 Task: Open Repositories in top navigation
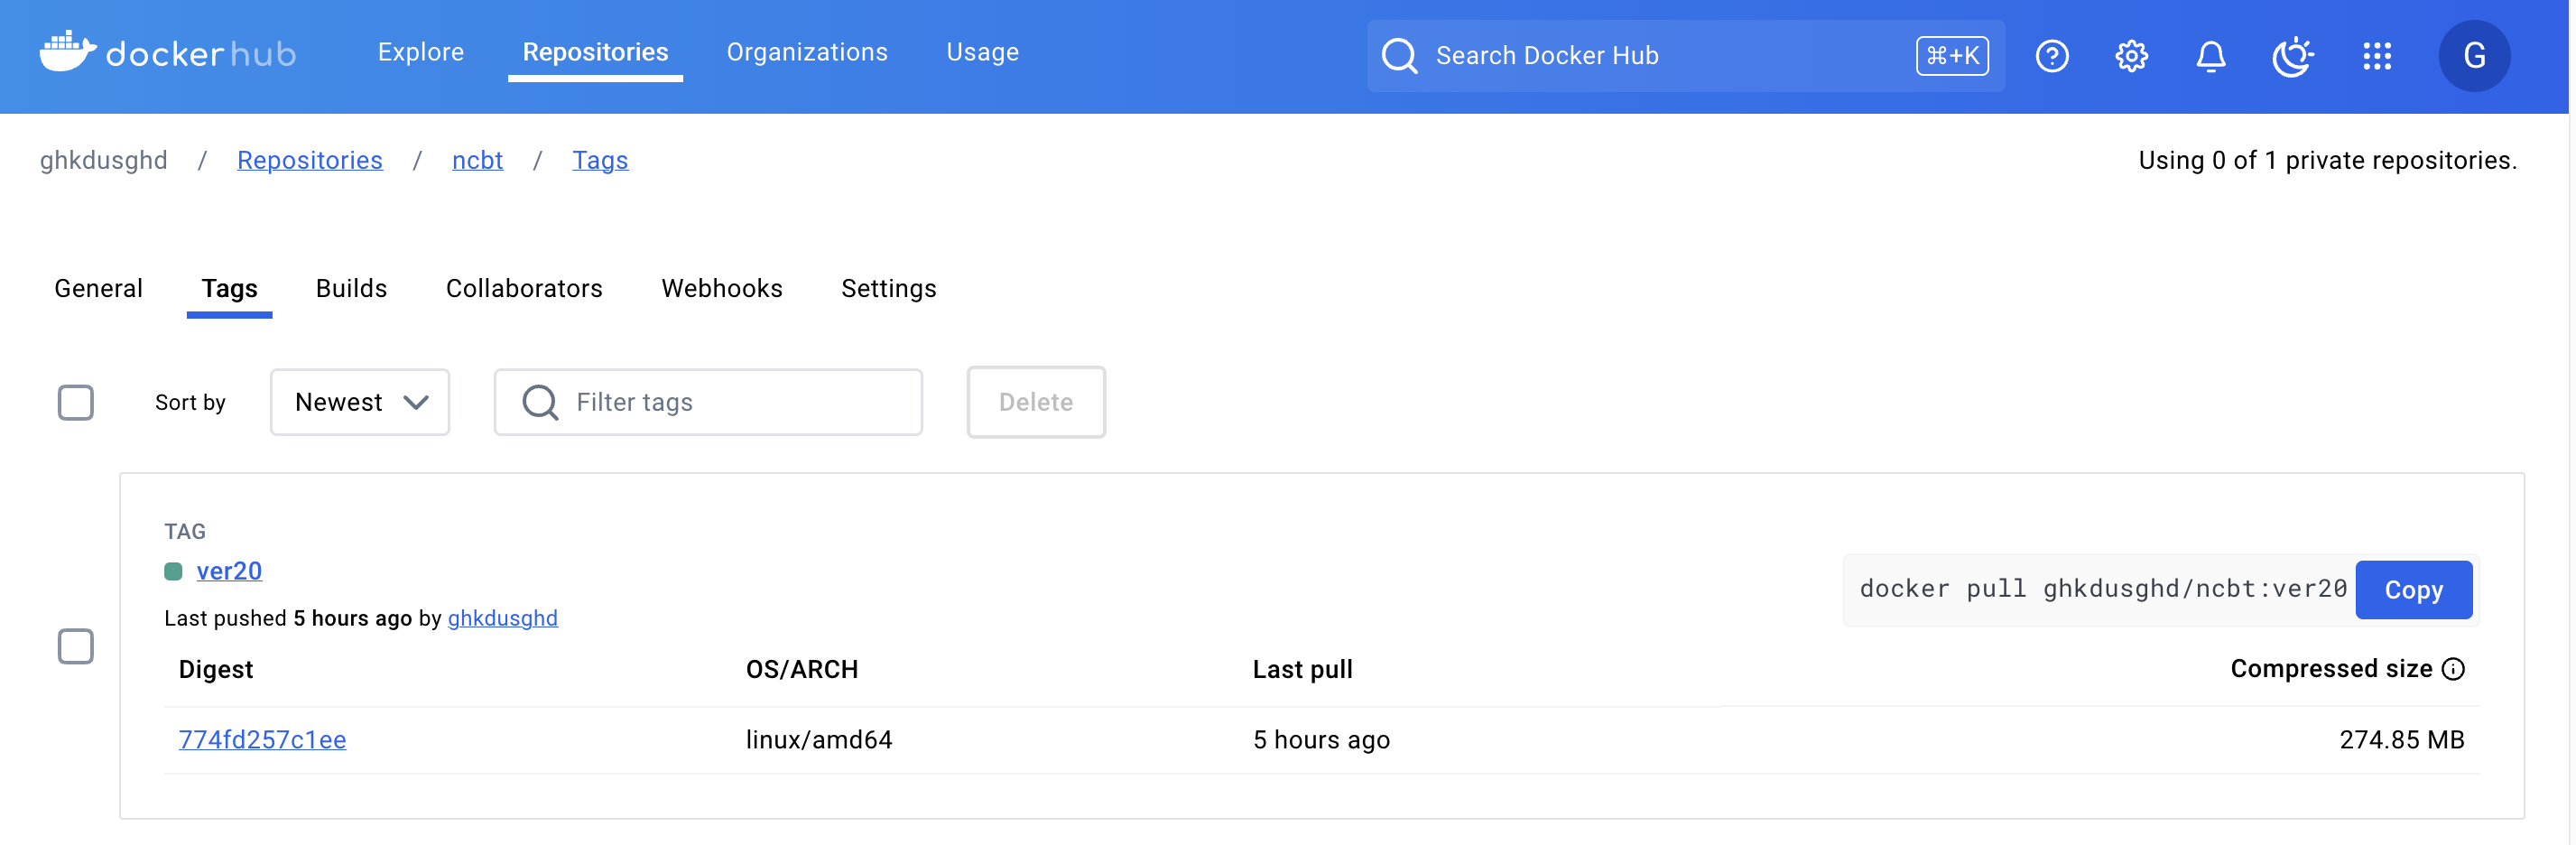point(595,52)
